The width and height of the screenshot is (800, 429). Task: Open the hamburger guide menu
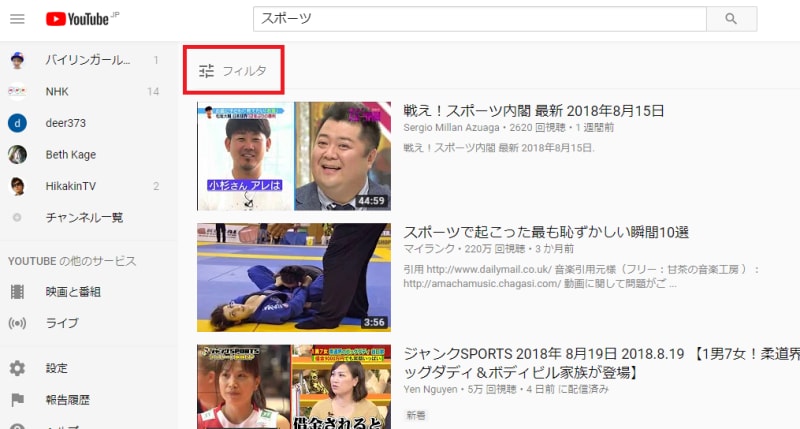17,19
